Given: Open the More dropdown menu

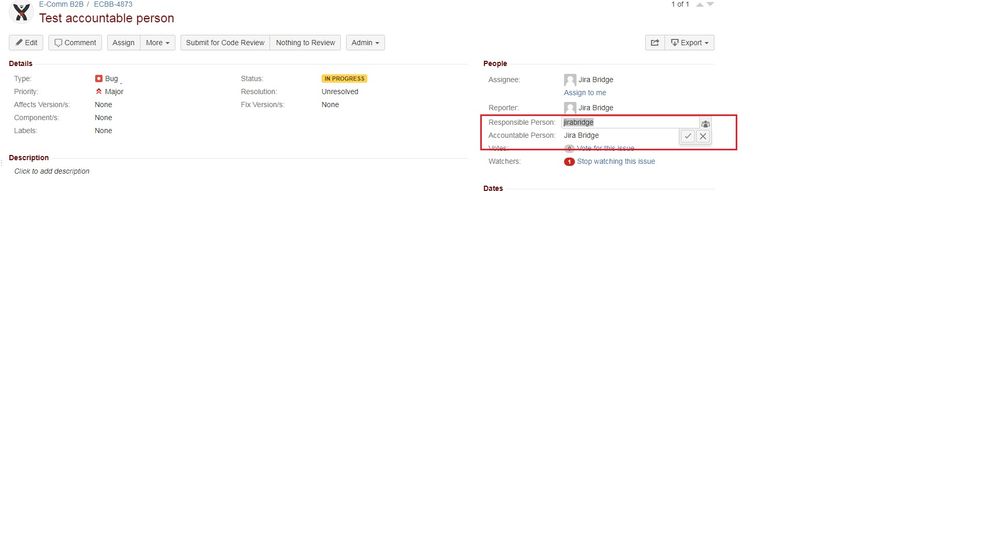Looking at the screenshot, I should tap(157, 43).
